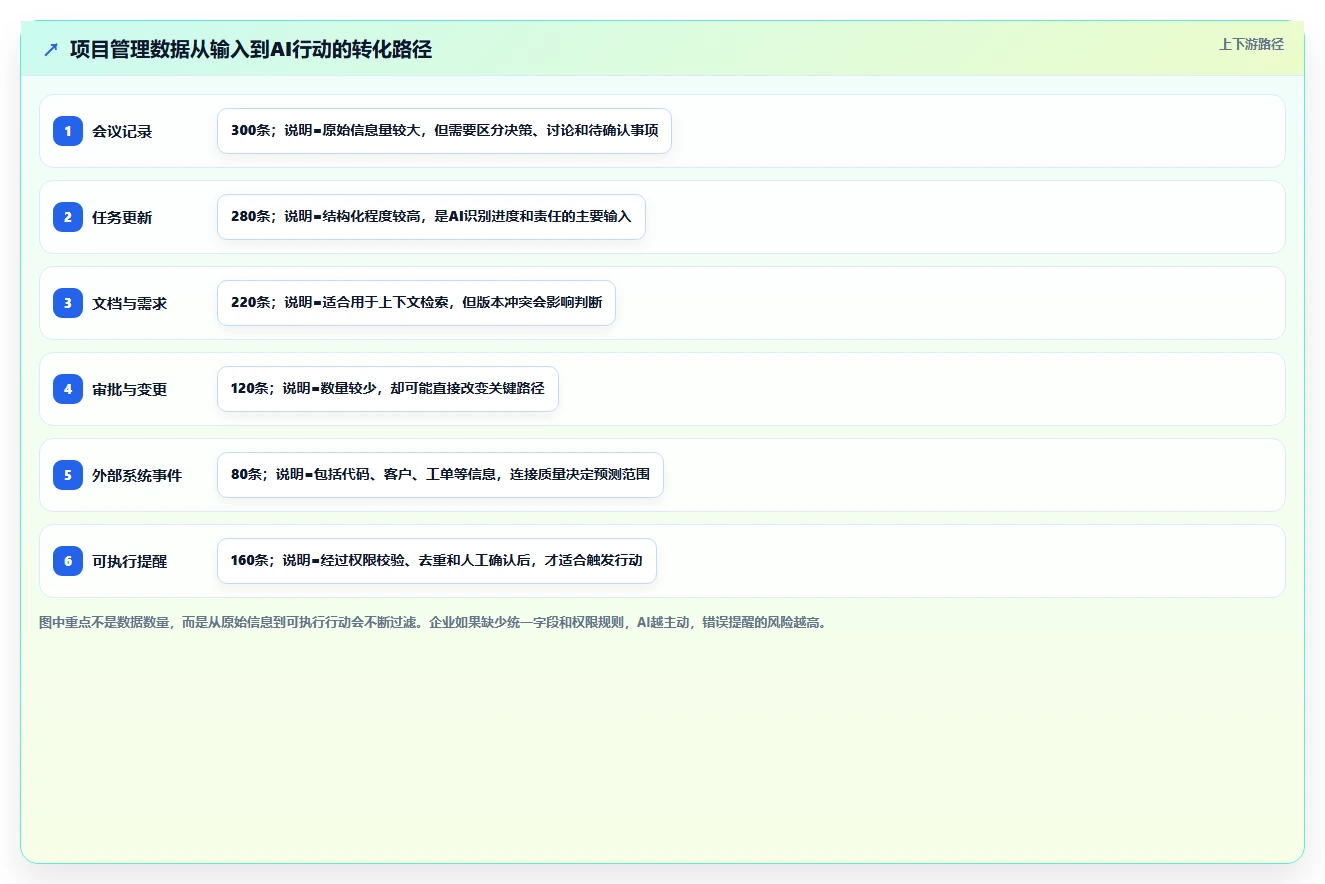
Task: Select the 外部系统事件 row label
Action: [x=137, y=475]
